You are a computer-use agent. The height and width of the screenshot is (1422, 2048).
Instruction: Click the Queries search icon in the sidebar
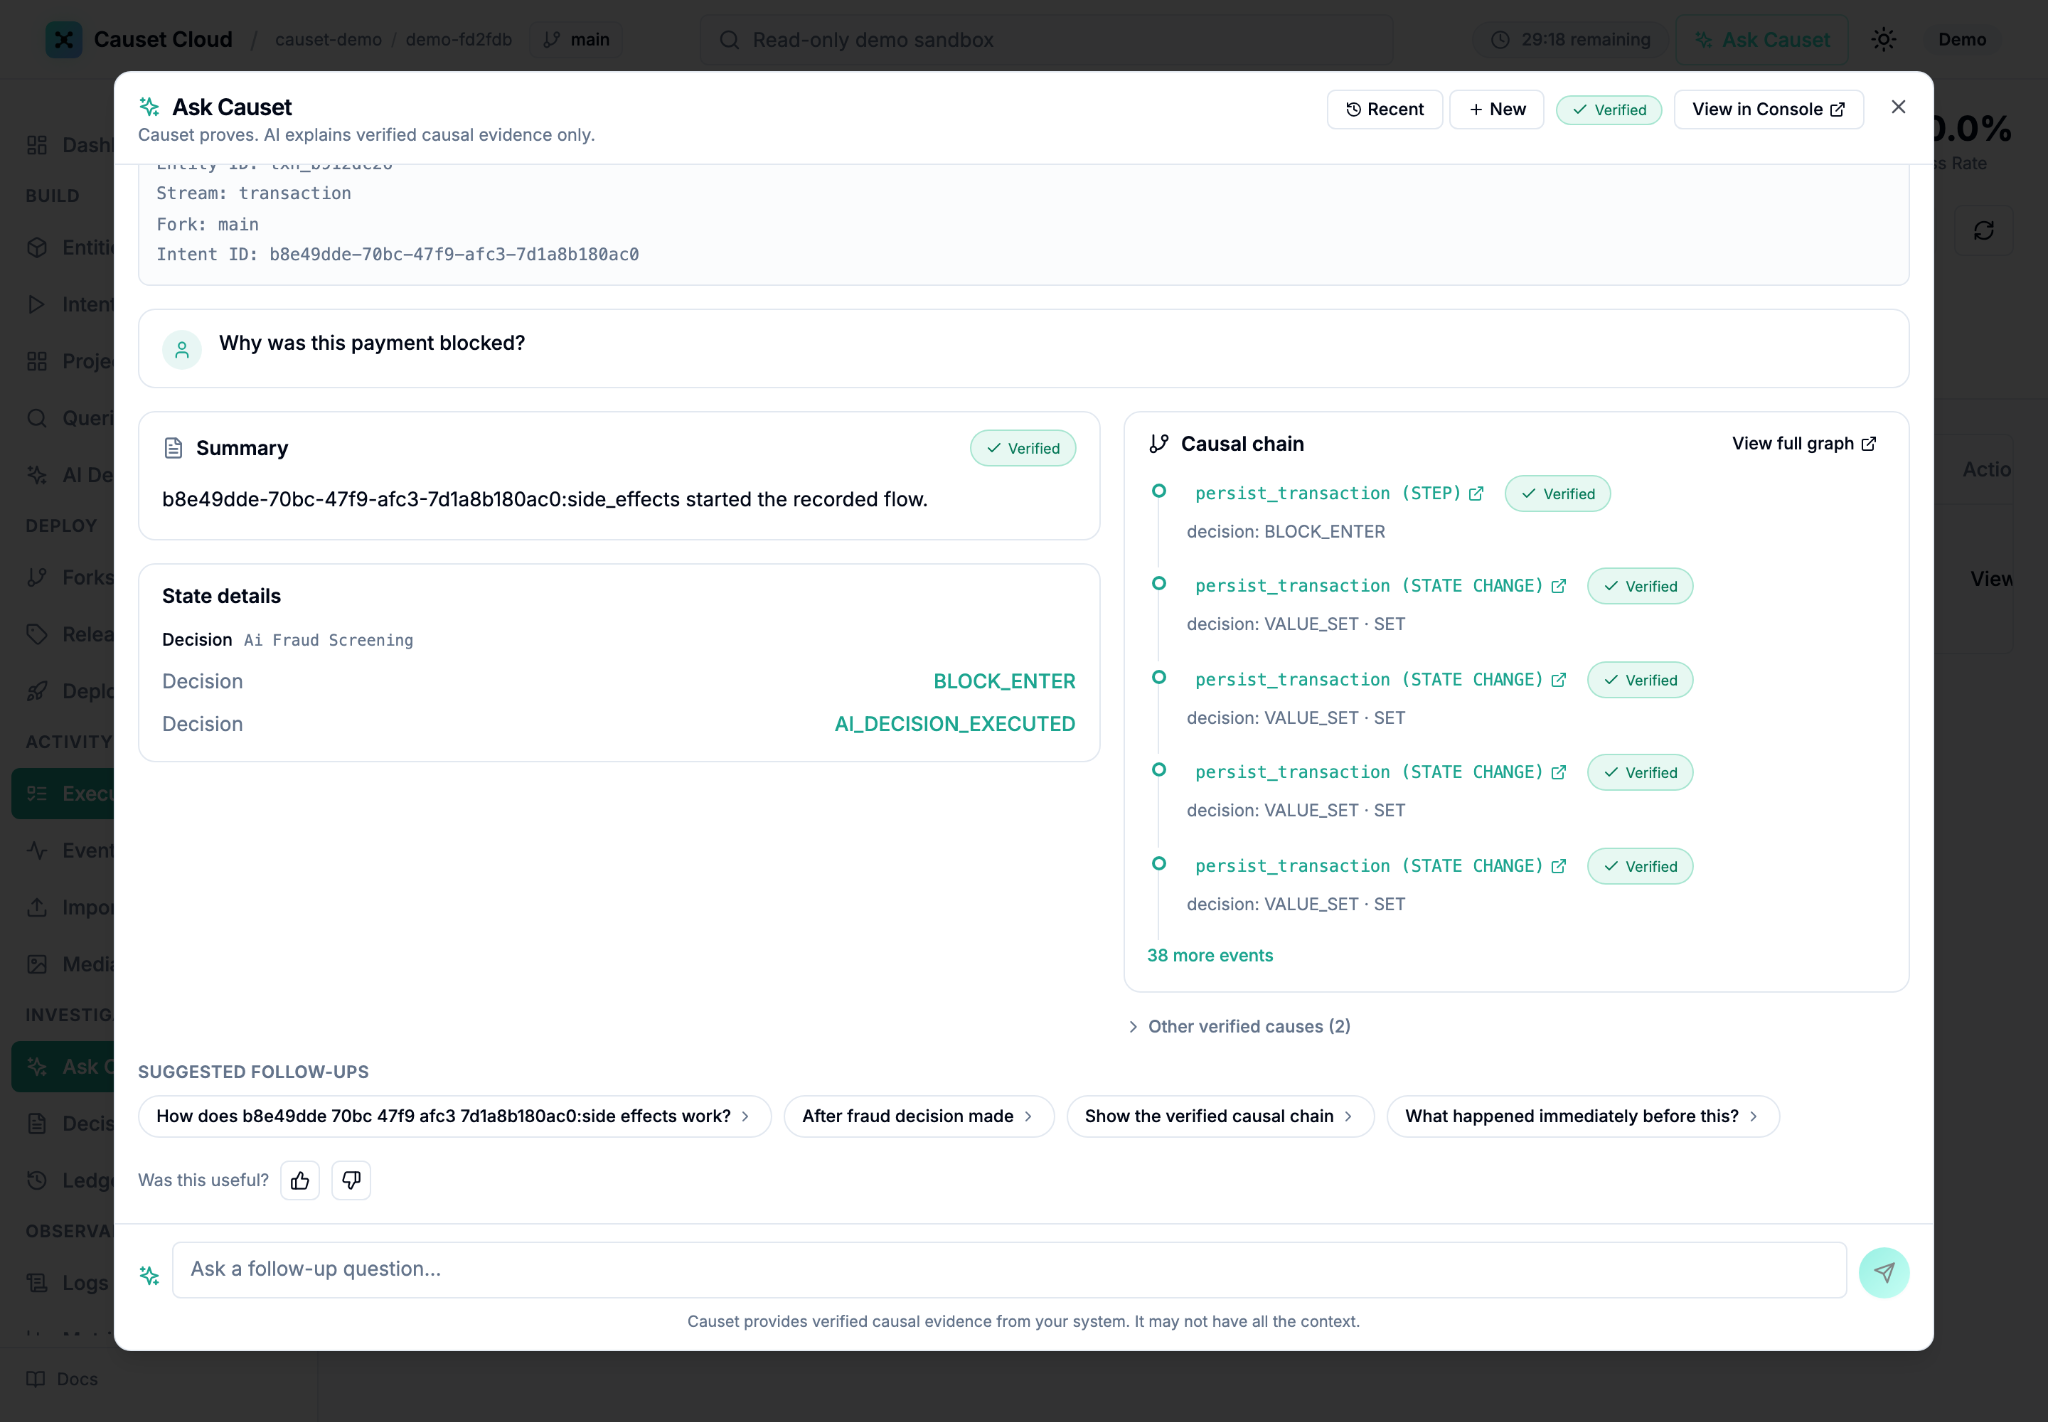click(x=37, y=419)
